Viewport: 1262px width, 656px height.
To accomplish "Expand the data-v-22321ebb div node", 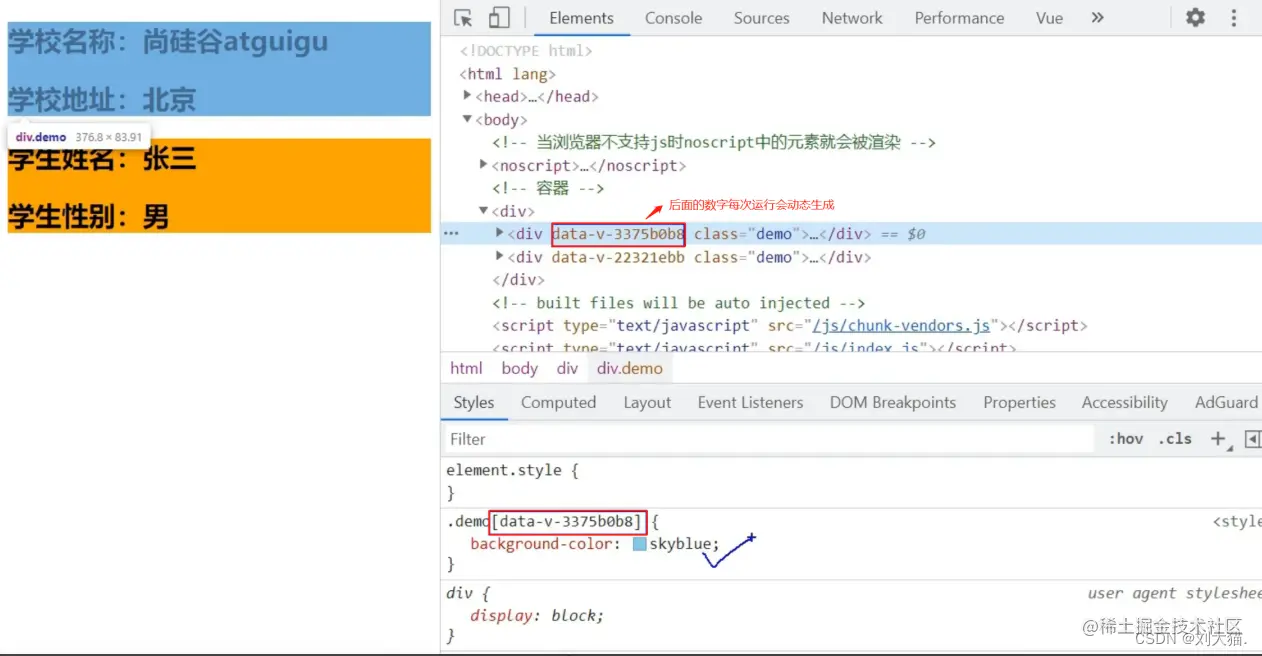I will pyautogui.click(x=500, y=256).
